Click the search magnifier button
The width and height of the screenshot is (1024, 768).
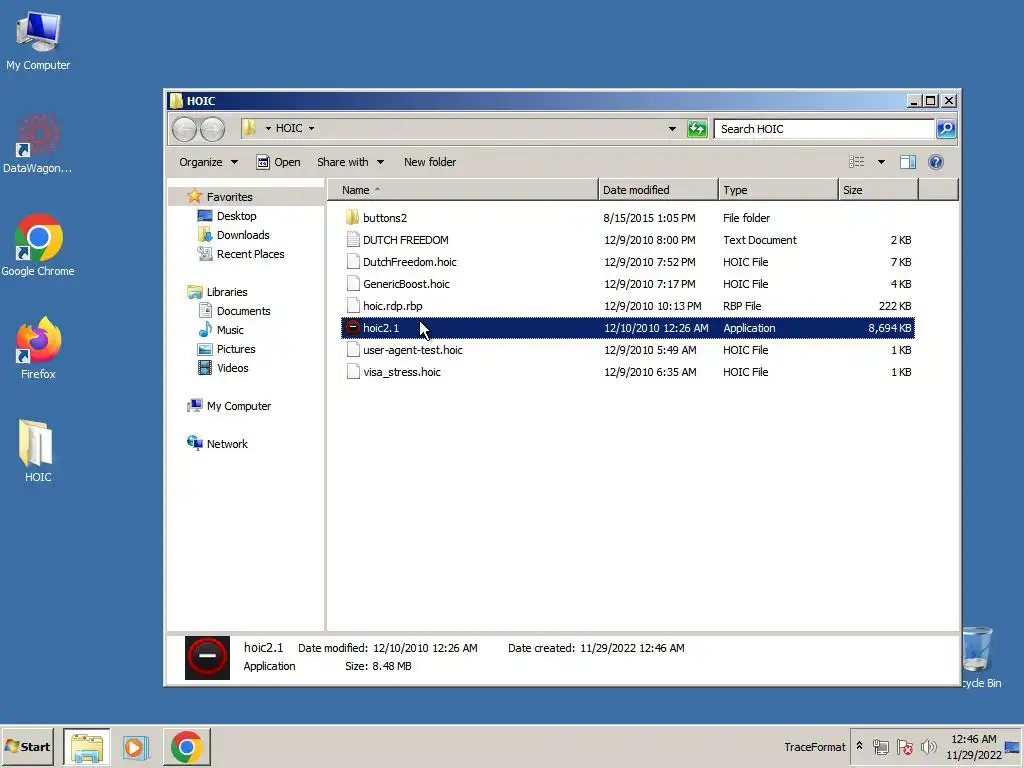(946, 129)
